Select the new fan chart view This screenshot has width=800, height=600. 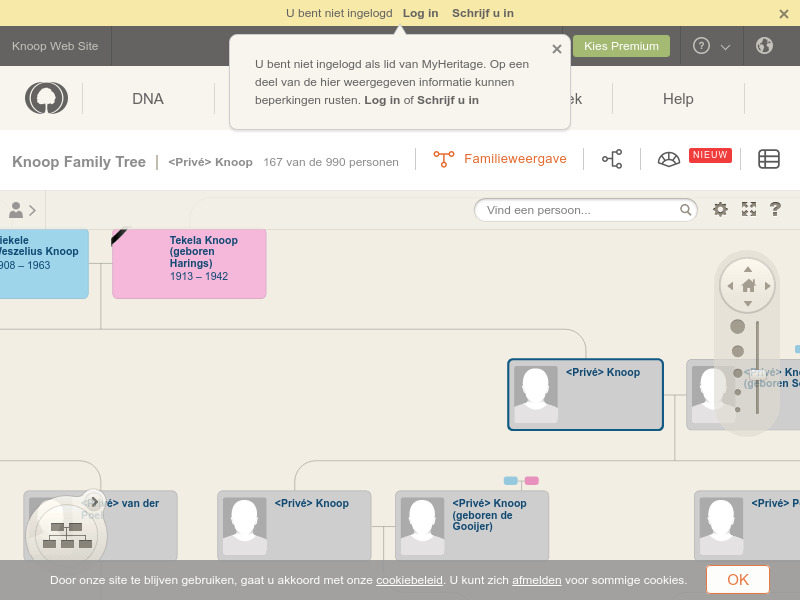pos(668,158)
